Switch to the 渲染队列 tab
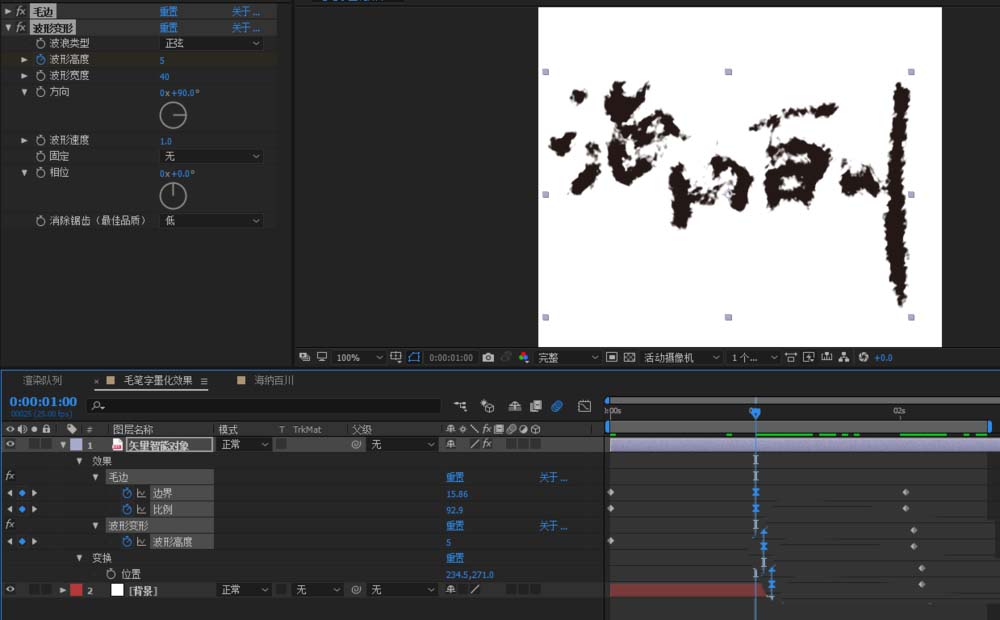Screen dimensions: 1000x620 coord(42,381)
